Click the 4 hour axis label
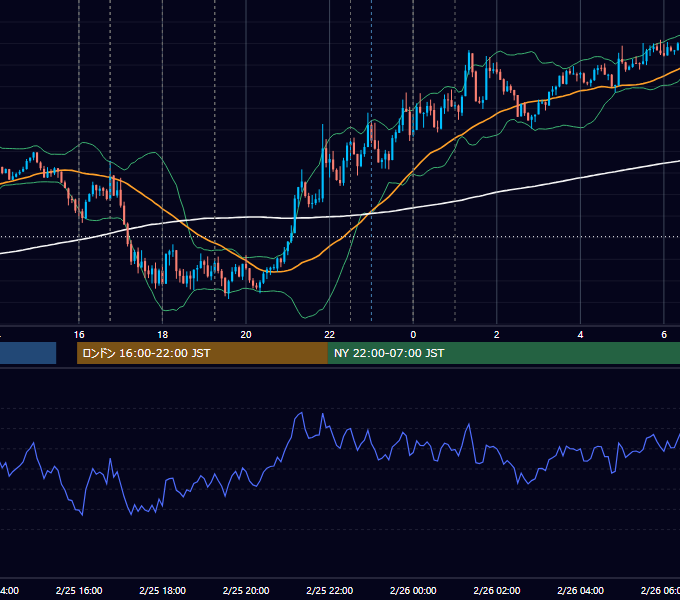The image size is (680, 600). point(580,335)
